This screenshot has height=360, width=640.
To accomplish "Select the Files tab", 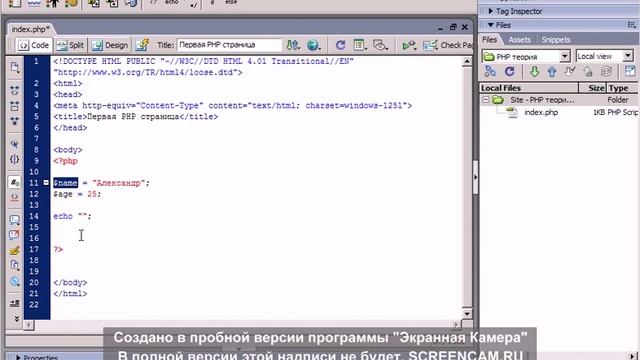I will point(489,40).
